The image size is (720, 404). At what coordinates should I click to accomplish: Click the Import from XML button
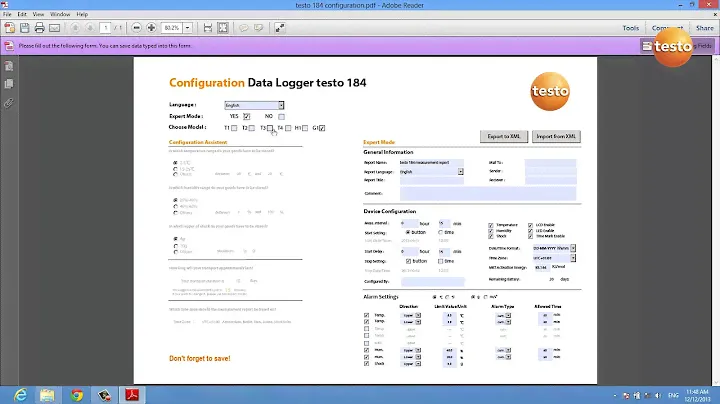pyautogui.click(x=556, y=136)
